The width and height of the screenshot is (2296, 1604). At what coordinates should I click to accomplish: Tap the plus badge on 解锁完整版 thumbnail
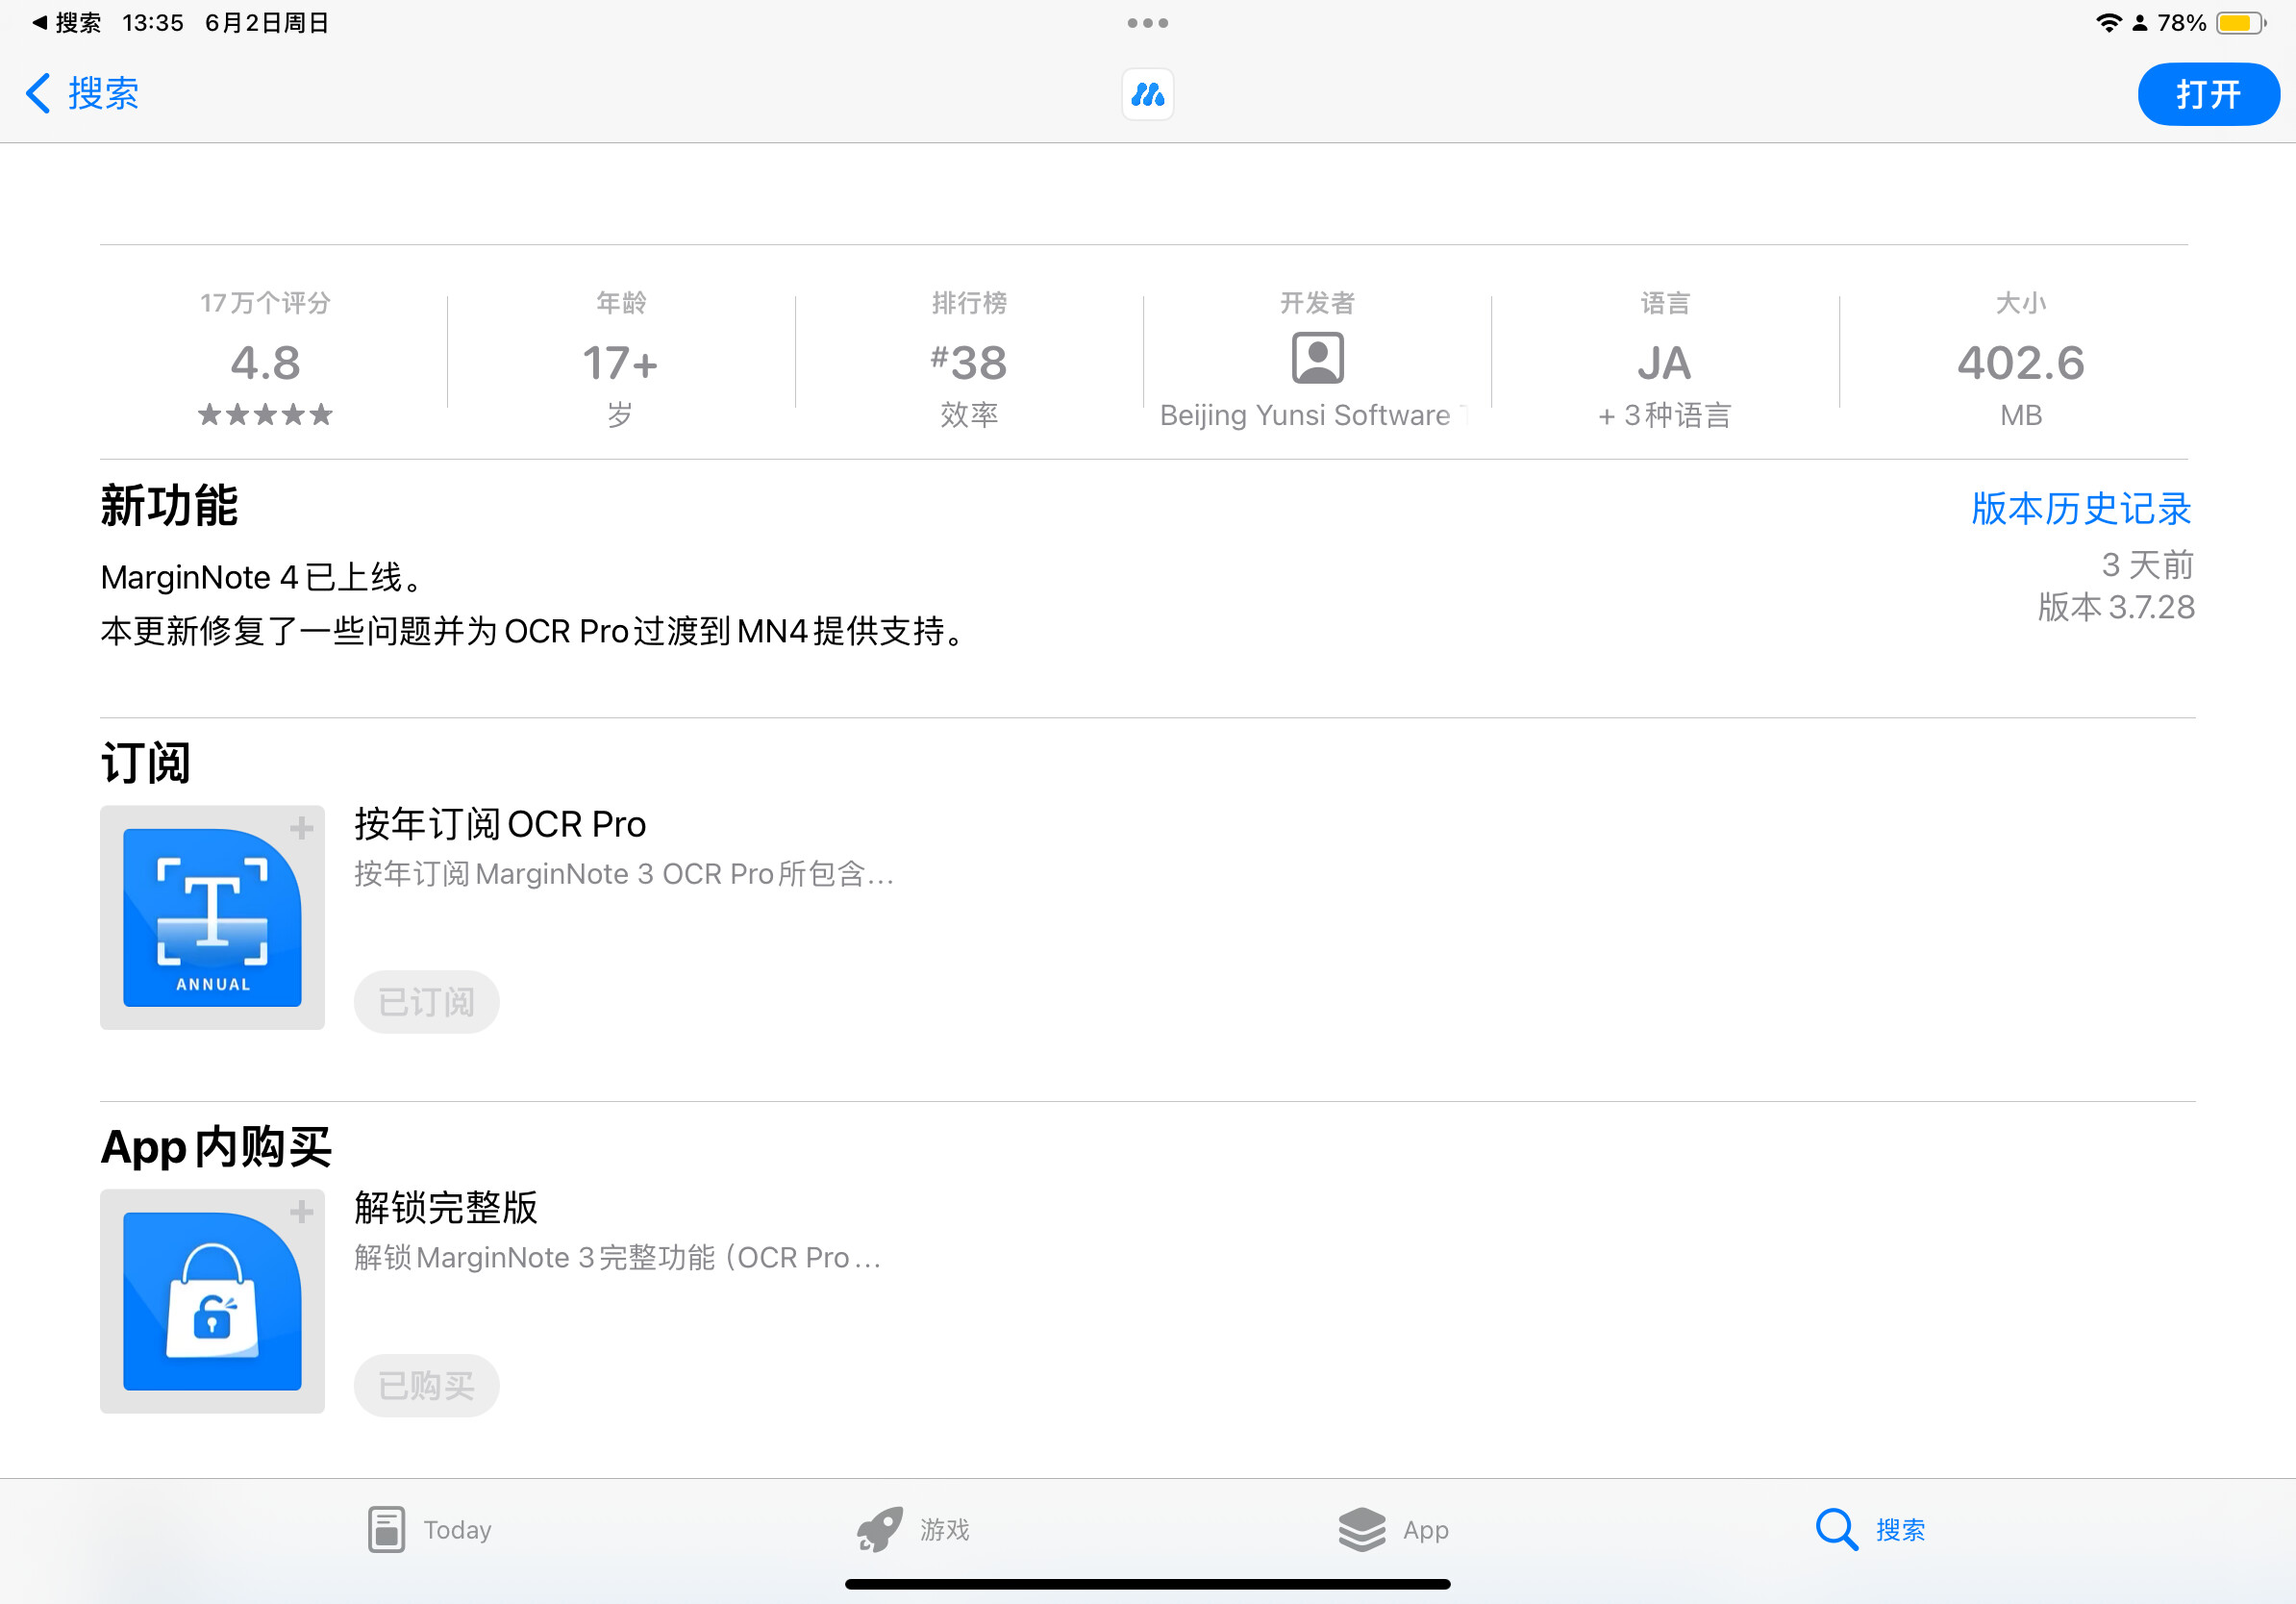[302, 1212]
